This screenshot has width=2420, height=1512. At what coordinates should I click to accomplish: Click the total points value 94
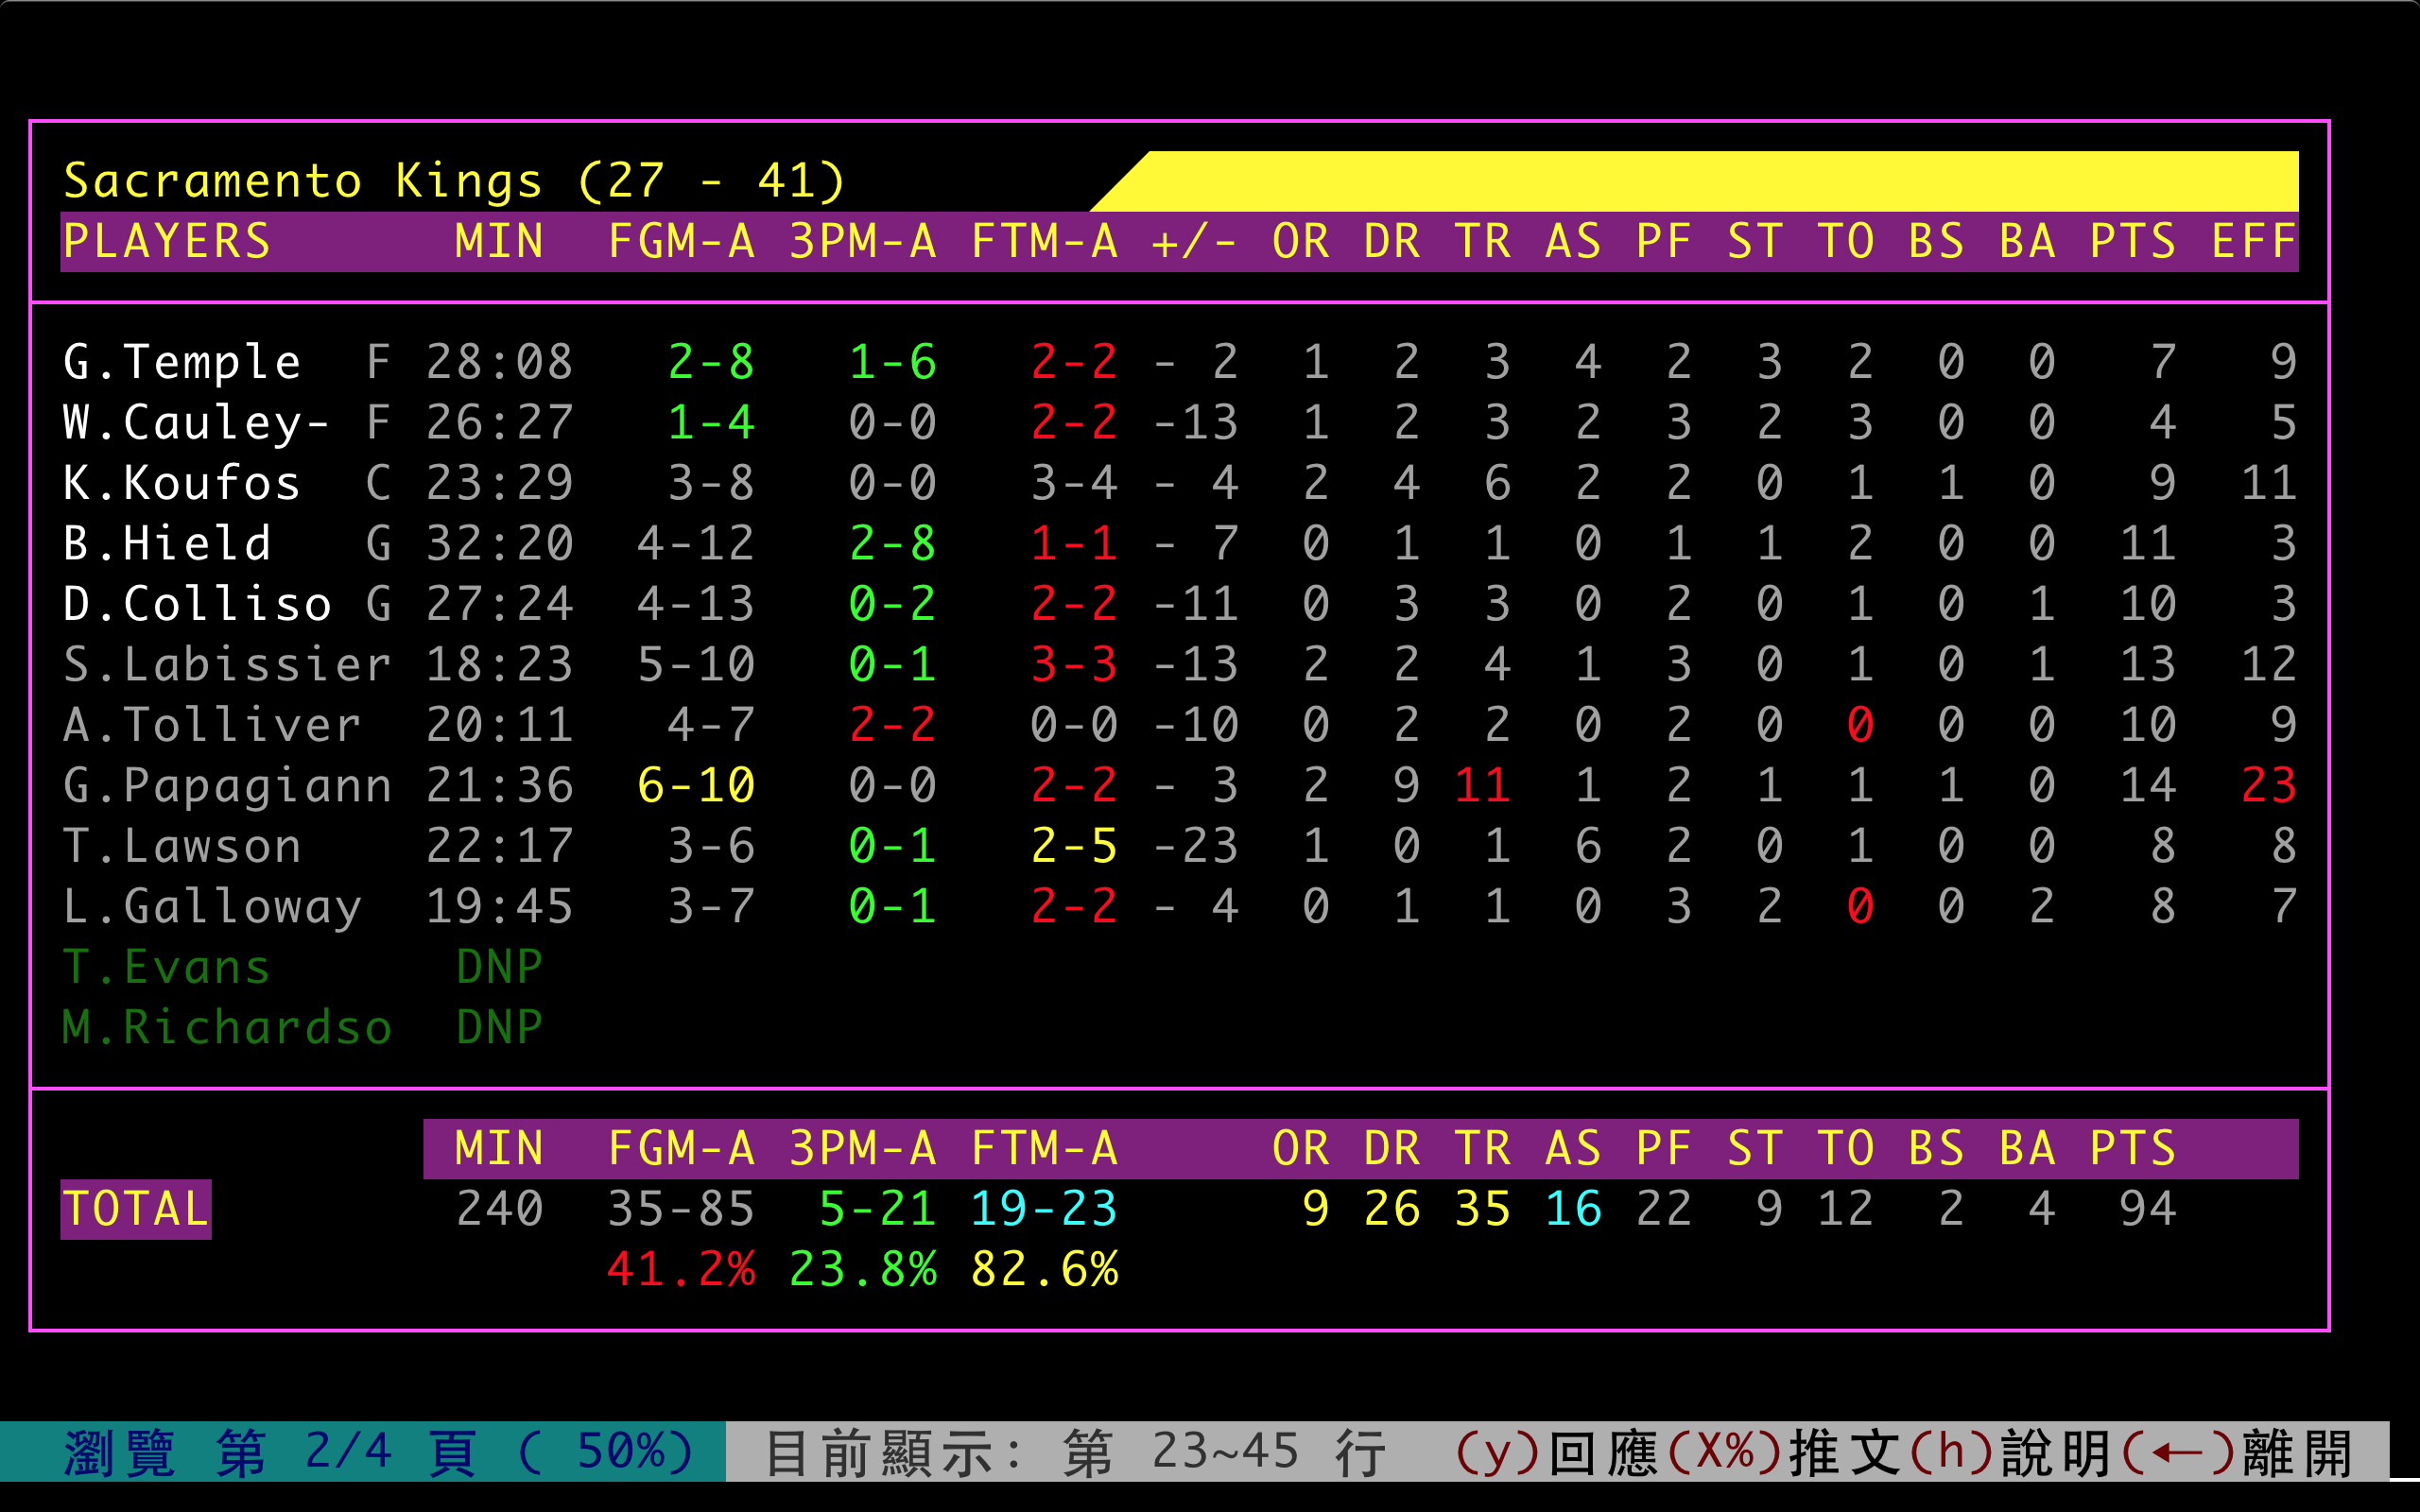click(2147, 1209)
